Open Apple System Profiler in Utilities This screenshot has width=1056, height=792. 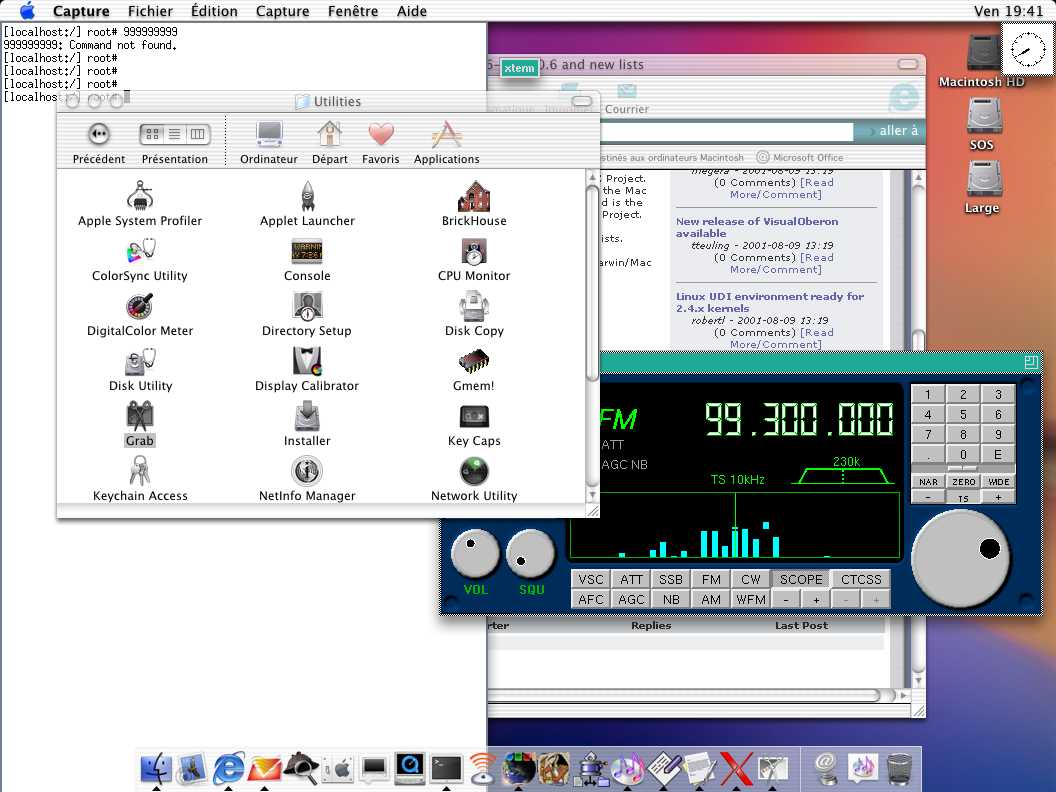[140, 196]
